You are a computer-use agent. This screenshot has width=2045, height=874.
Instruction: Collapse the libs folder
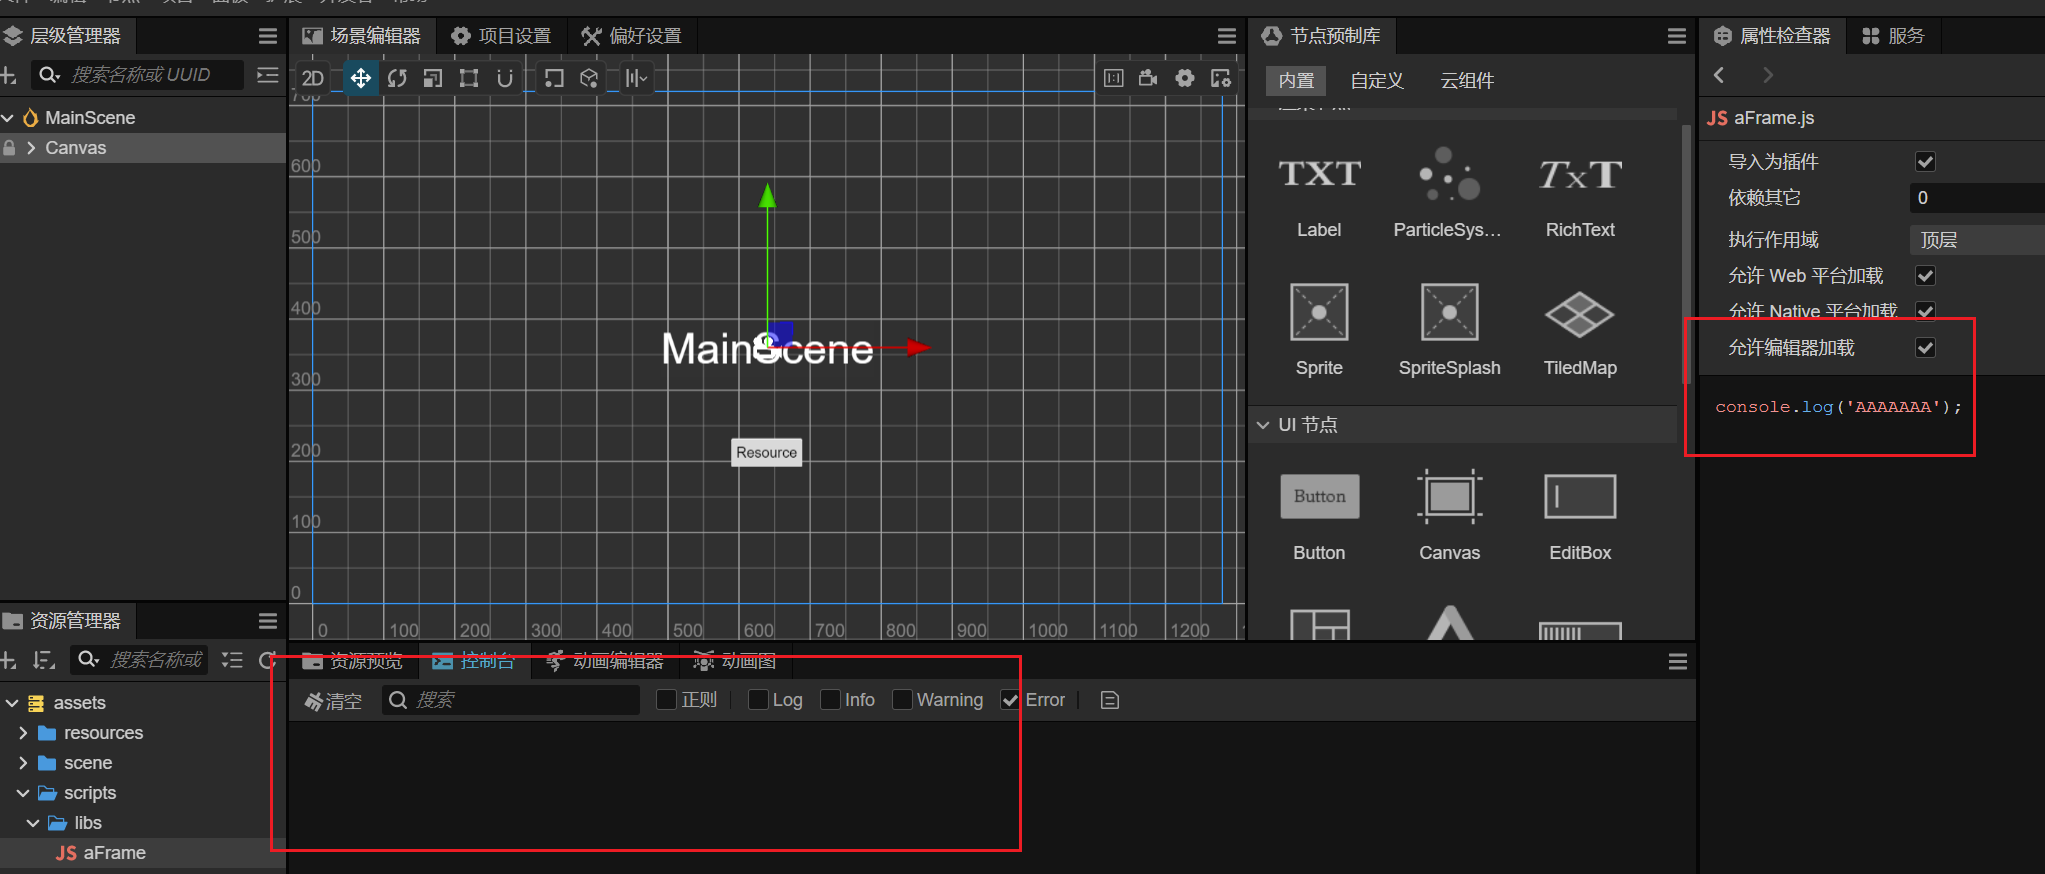click(33, 823)
